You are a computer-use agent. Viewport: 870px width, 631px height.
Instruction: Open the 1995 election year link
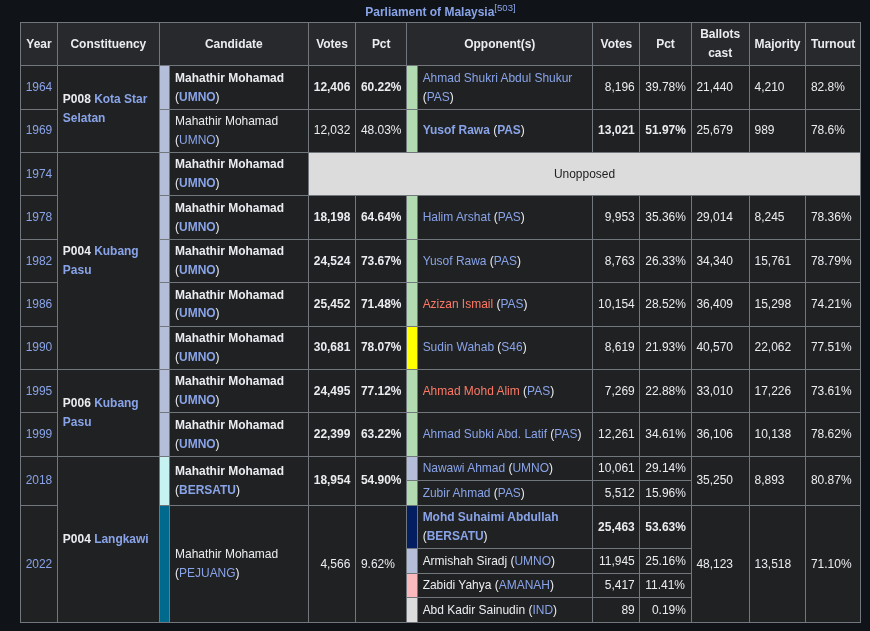coord(39,391)
